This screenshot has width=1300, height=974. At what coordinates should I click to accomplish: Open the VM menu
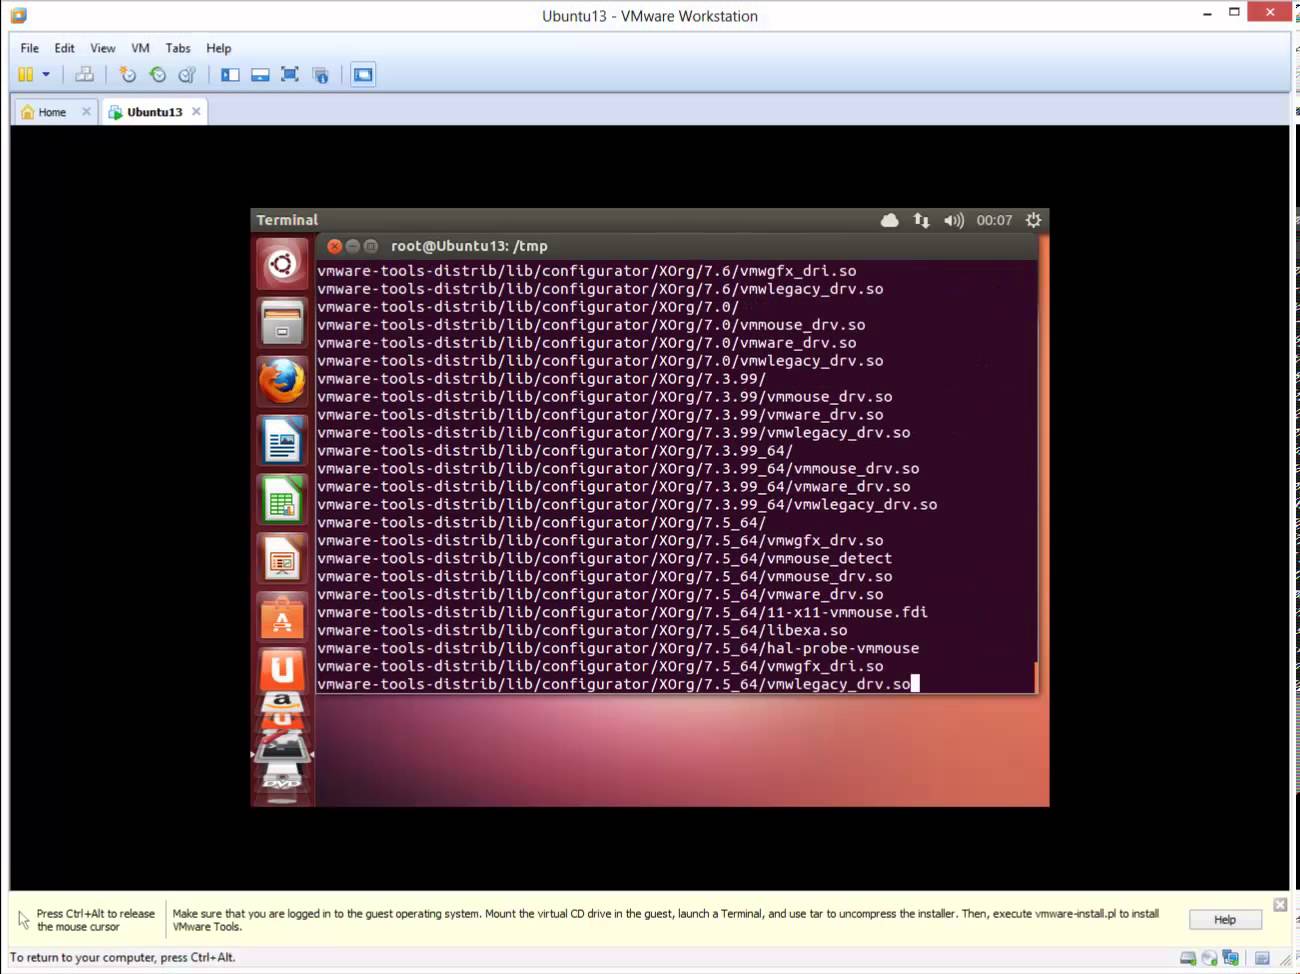tap(140, 47)
